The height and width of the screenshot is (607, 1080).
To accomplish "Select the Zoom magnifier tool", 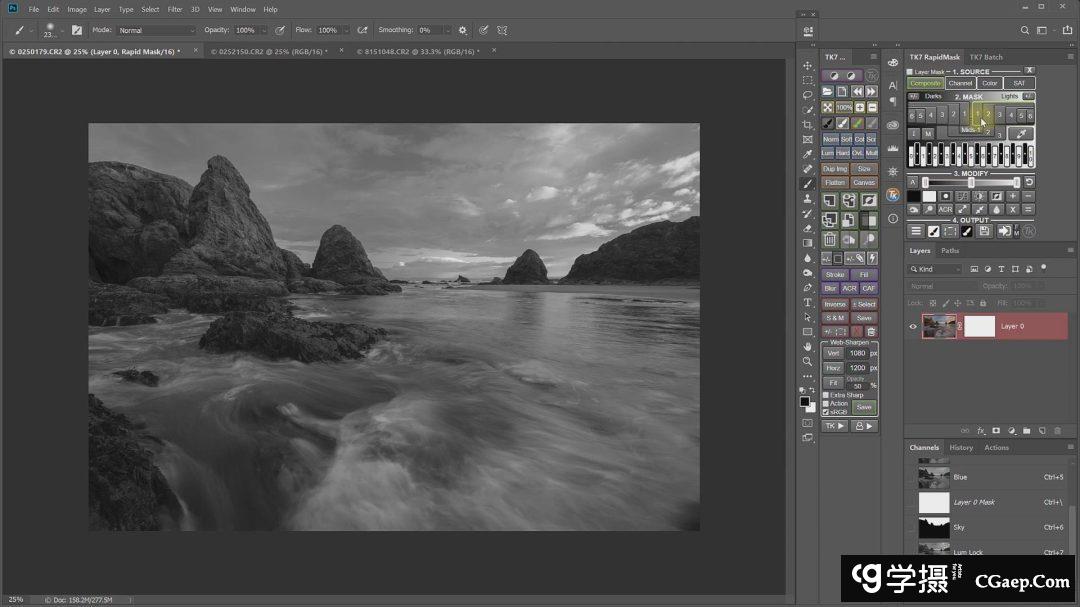I will [x=807, y=361].
